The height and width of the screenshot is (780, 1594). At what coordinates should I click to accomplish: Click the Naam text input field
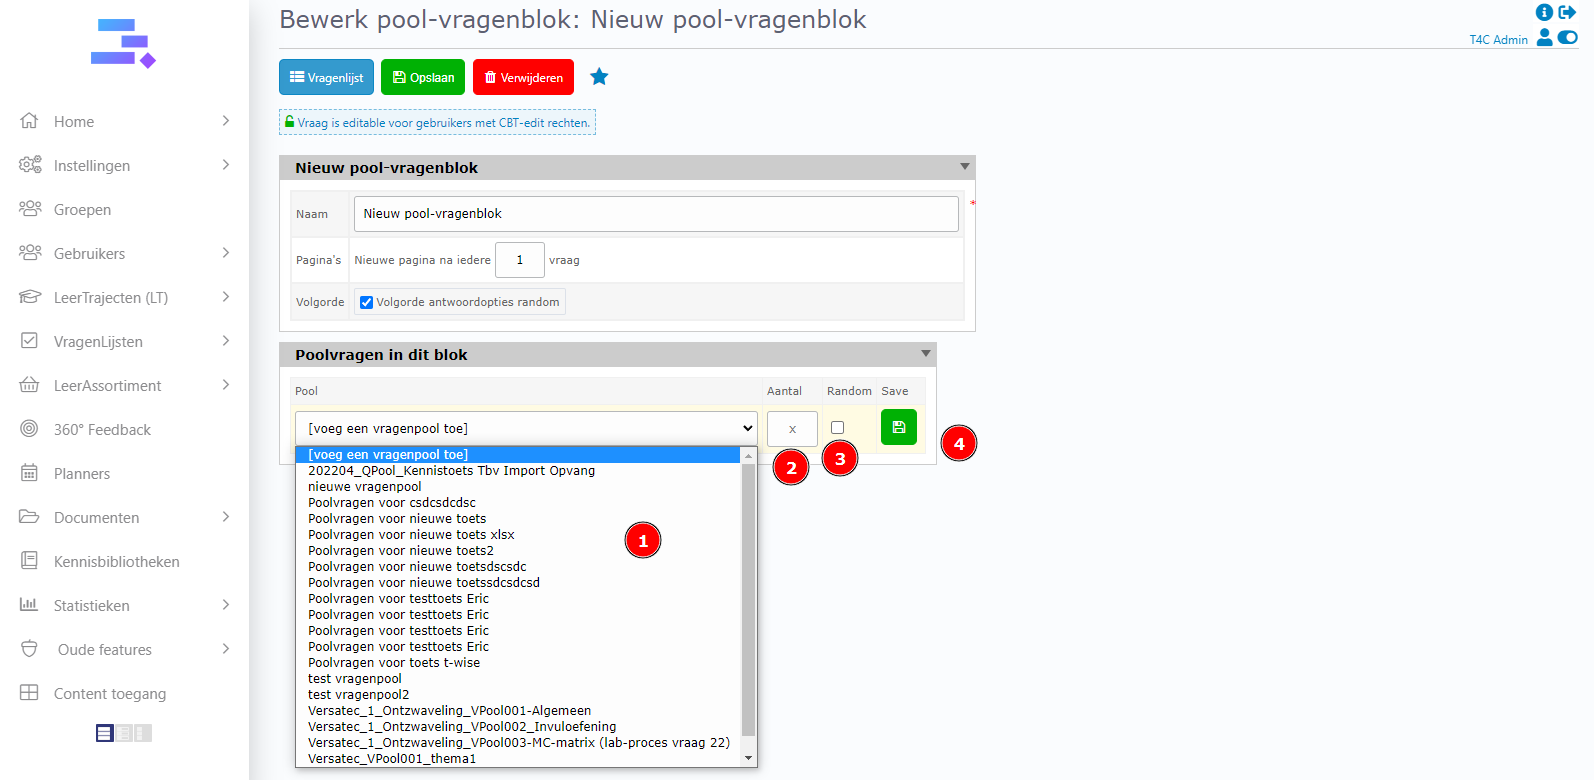coord(655,214)
